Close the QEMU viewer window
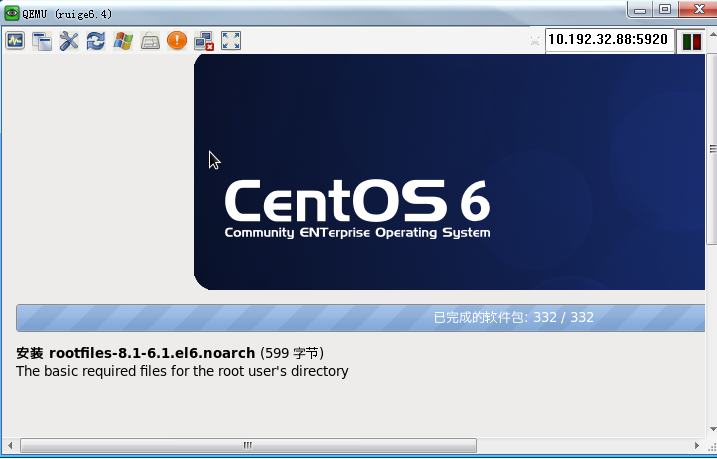 pyautogui.click(x=698, y=10)
